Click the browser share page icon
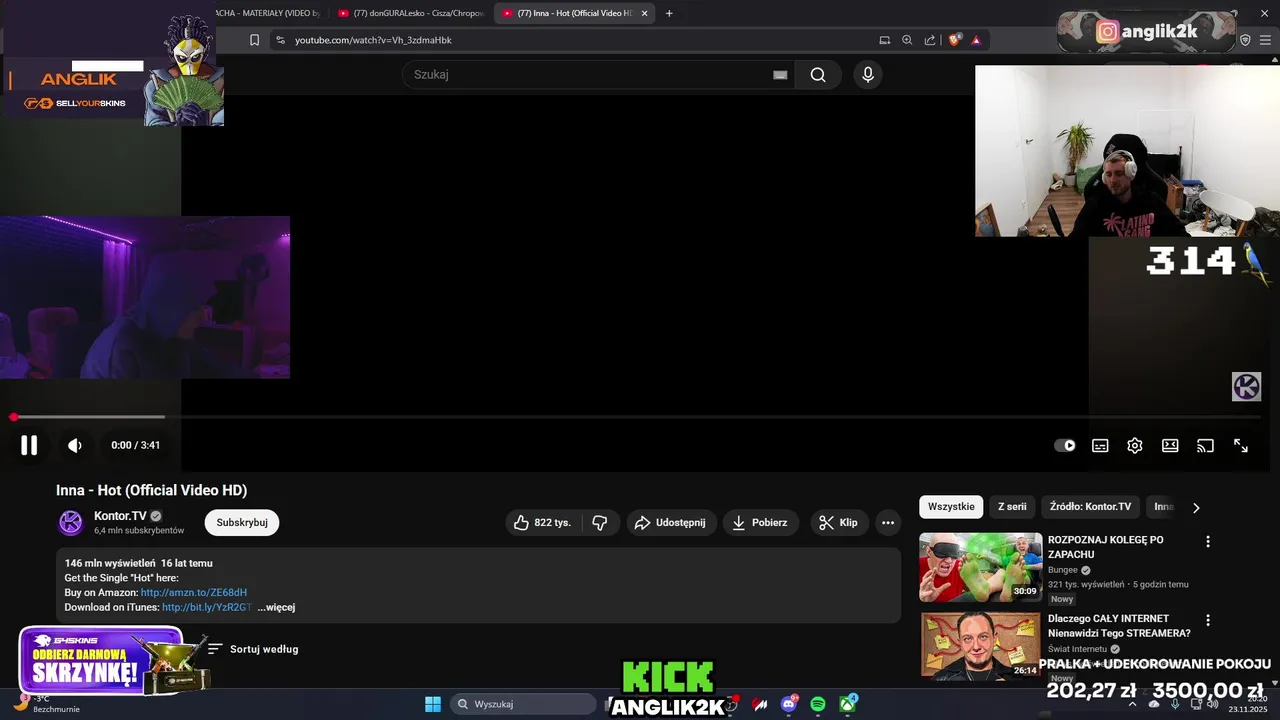The image size is (1280, 720). (x=930, y=40)
